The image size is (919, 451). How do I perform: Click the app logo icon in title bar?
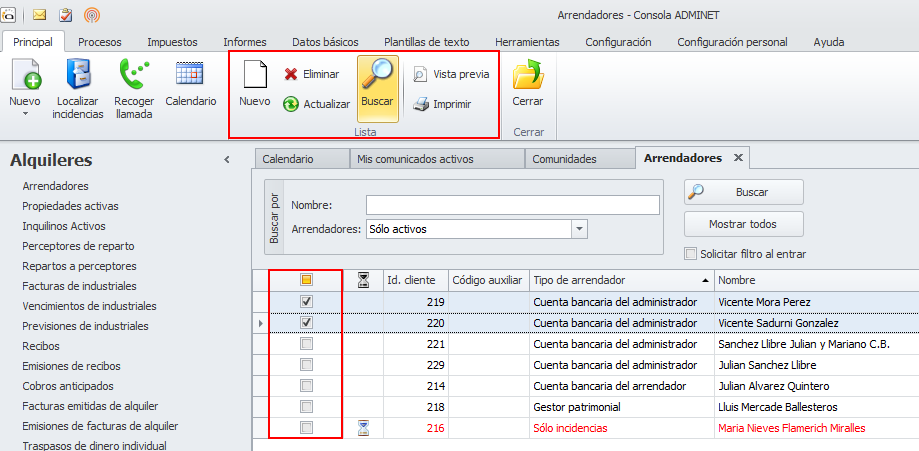[x=7, y=15]
